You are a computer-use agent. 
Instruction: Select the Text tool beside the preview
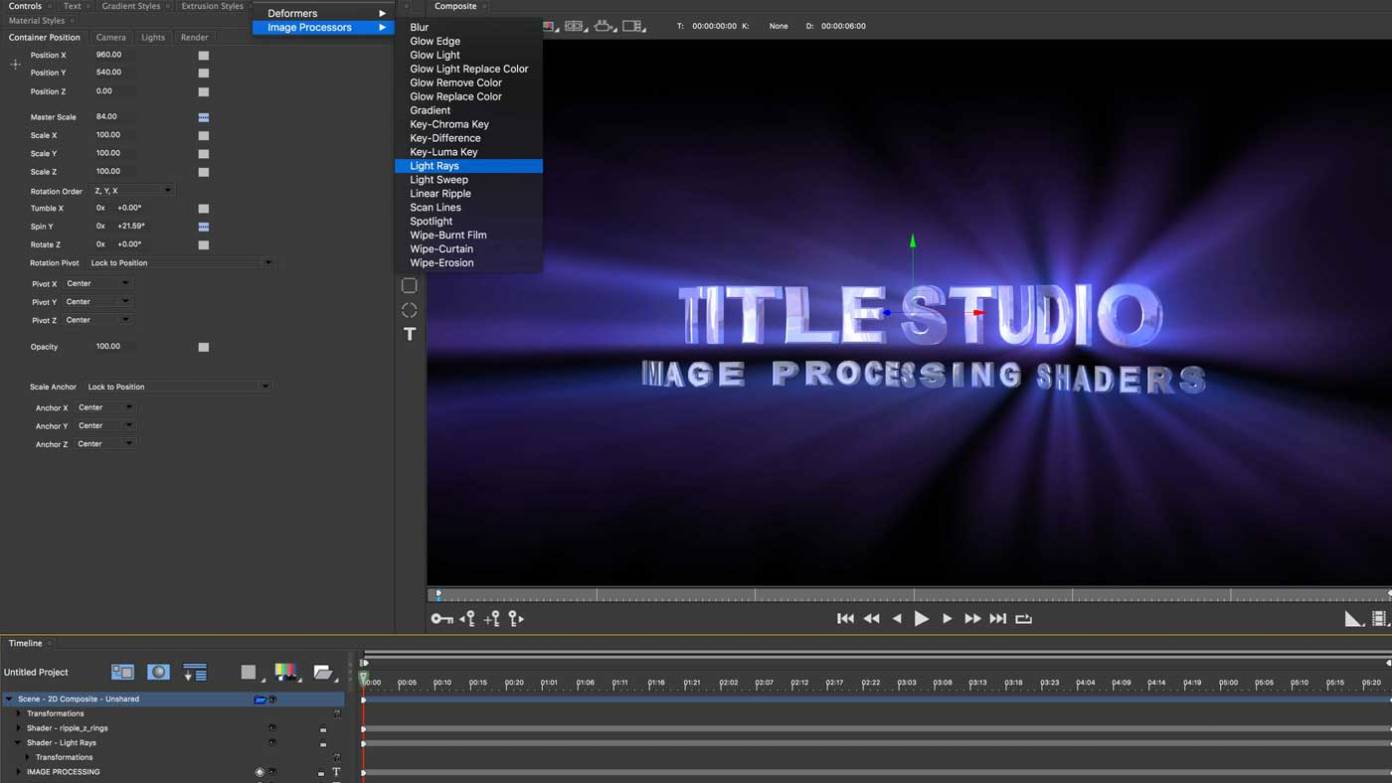409,334
